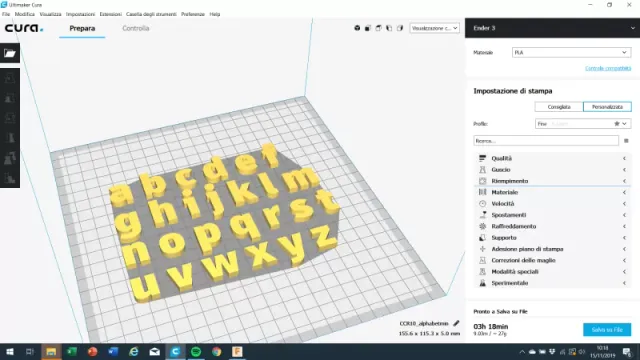Viewport: 640px width, 360px height.
Task: Select the Support Blocker tool
Action: coord(10,178)
